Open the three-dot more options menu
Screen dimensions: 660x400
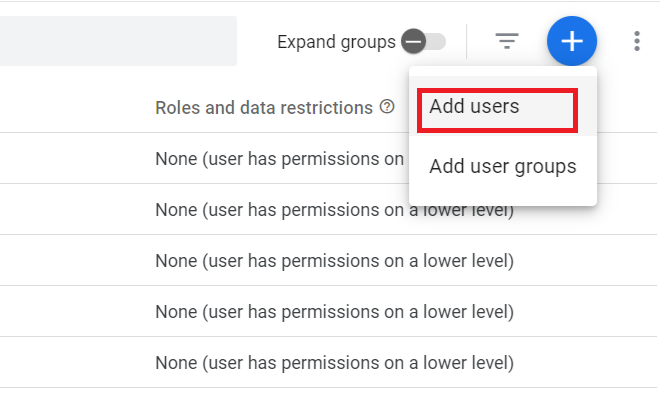[x=637, y=41]
